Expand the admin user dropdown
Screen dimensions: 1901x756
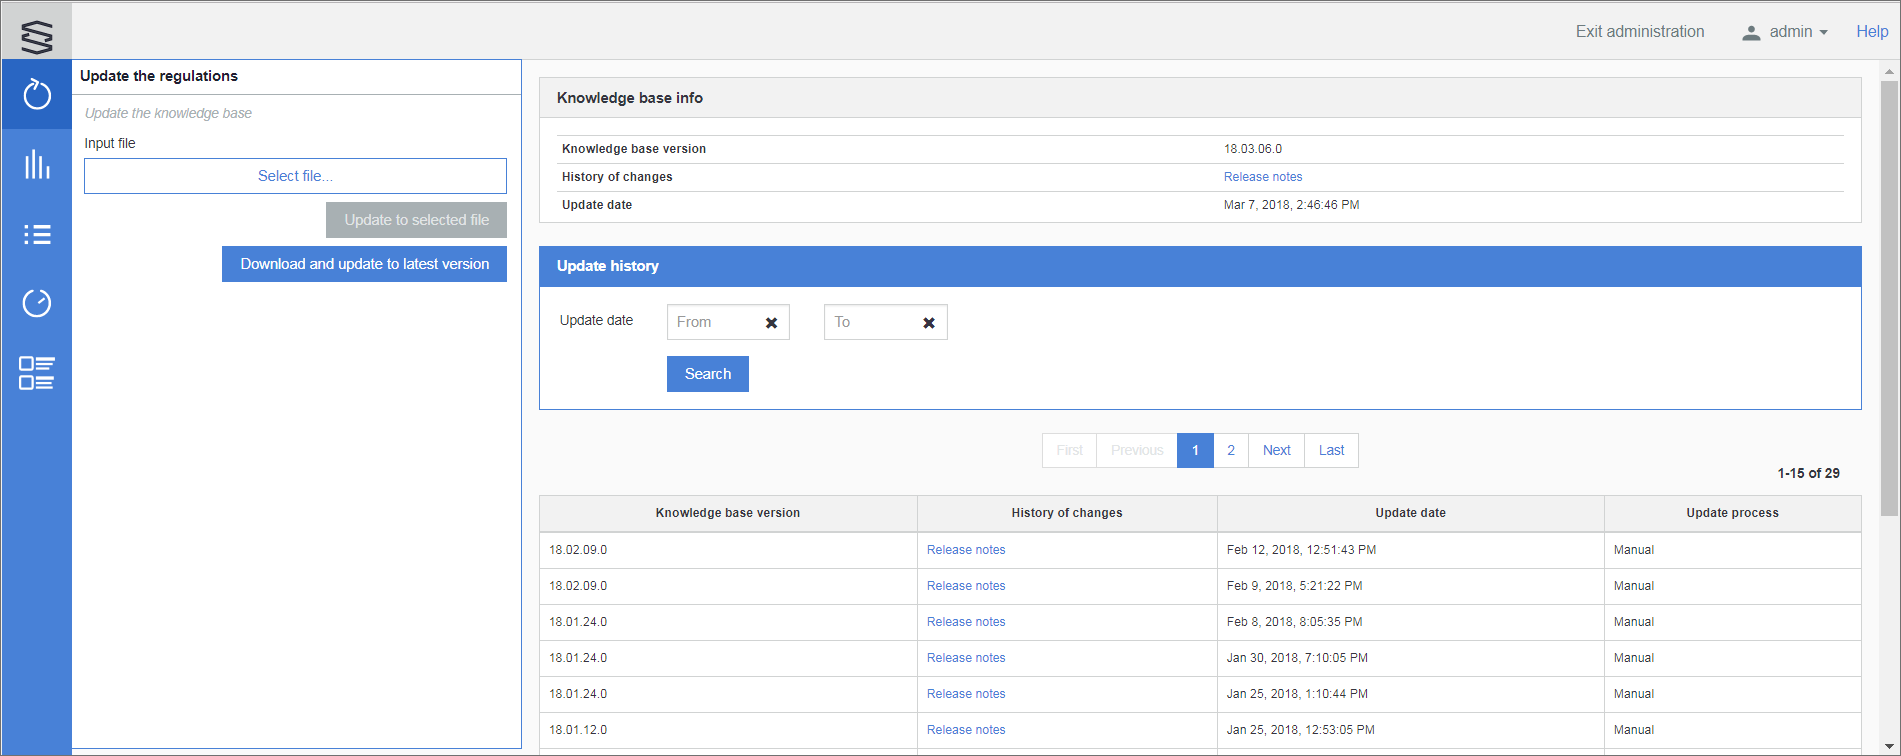(1786, 32)
